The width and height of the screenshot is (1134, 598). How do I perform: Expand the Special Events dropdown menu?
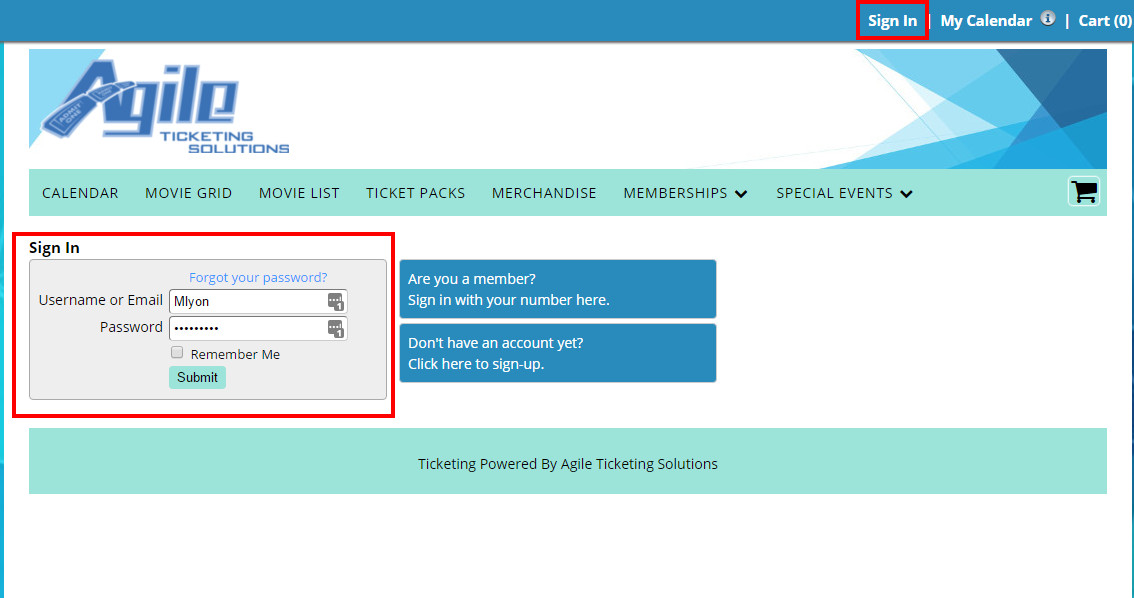pyautogui.click(x=844, y=193)
